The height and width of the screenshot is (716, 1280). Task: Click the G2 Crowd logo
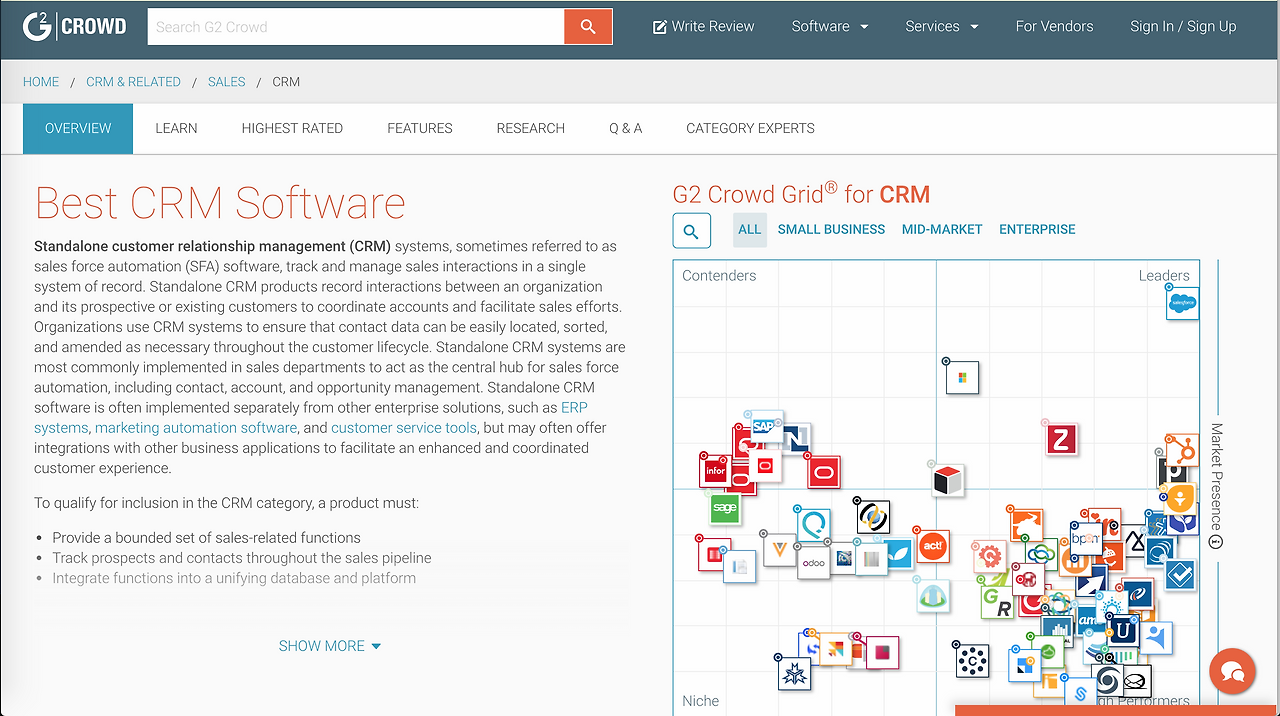pyautogui.click(x=75, y=27)
